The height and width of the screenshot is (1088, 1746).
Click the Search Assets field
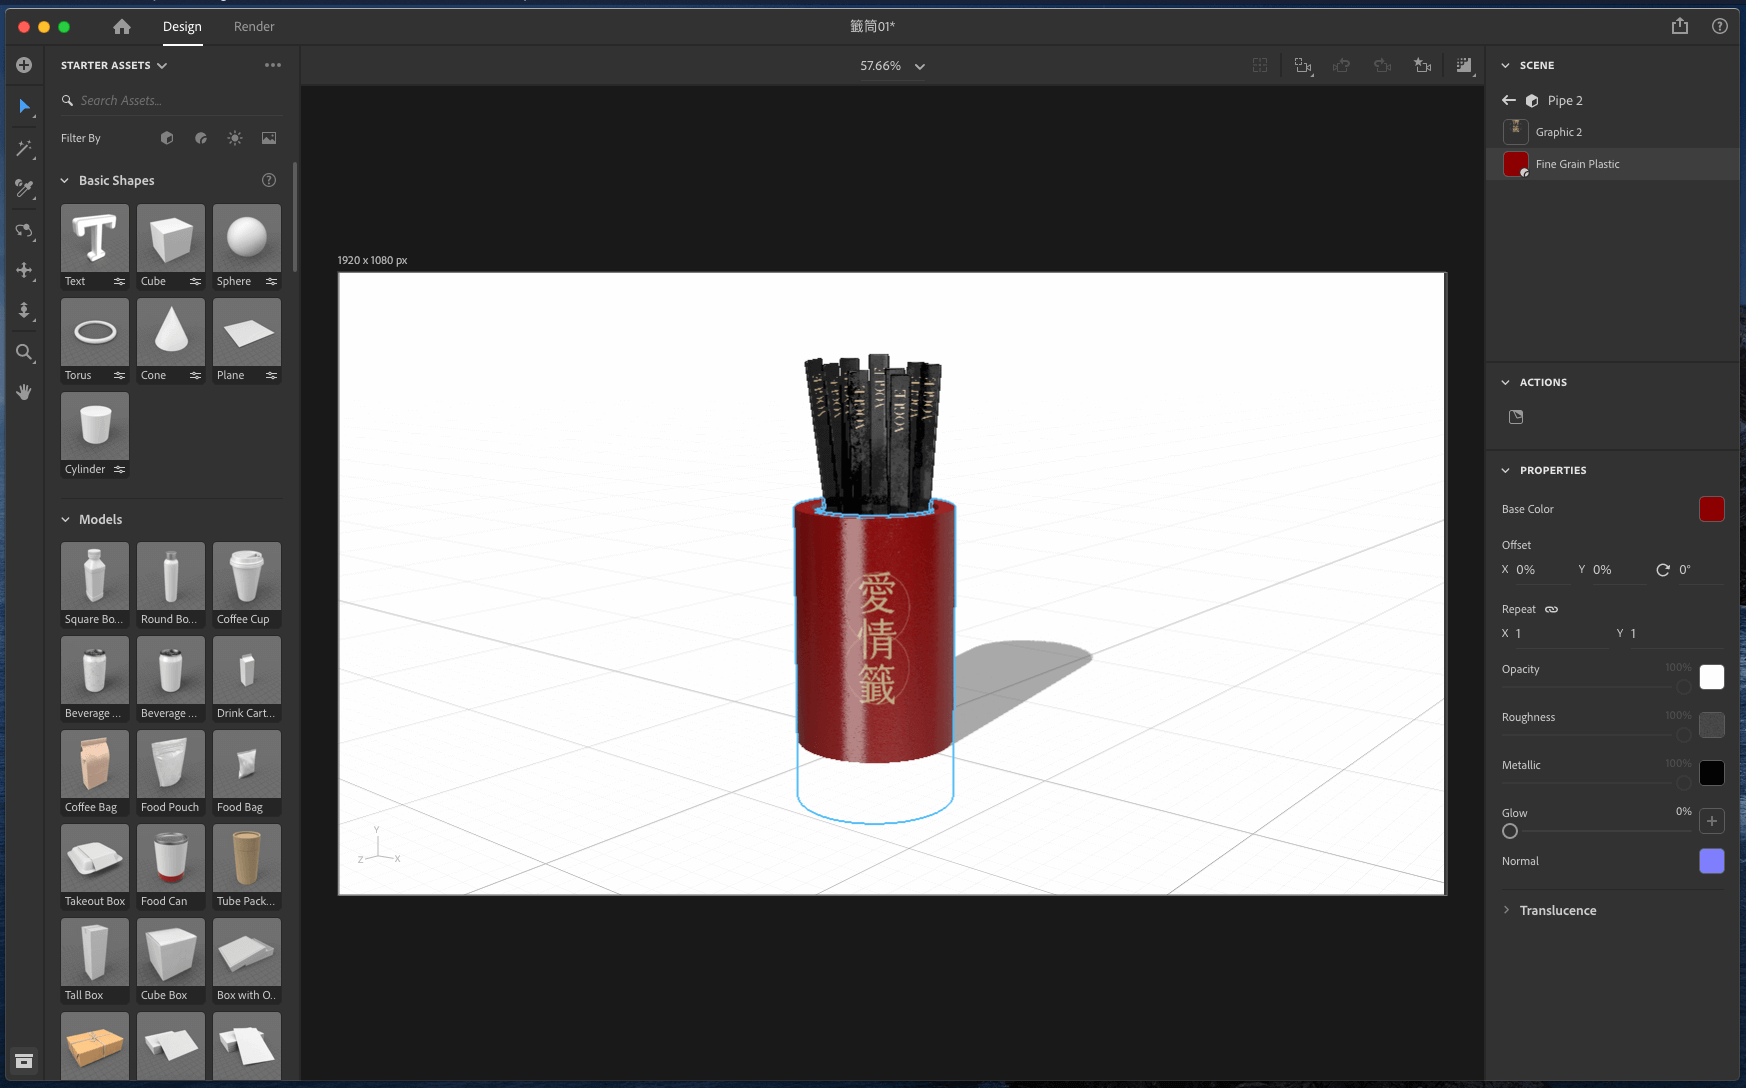click(171, 100)
